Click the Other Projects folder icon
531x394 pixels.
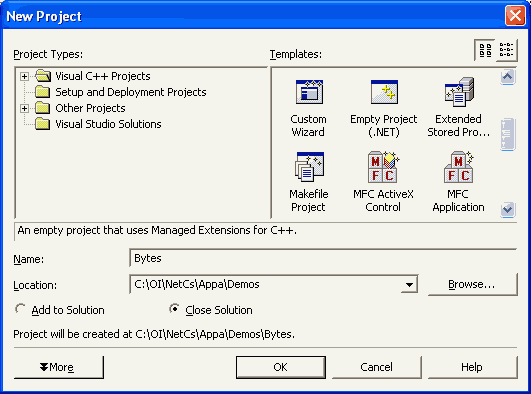point(43,108)
